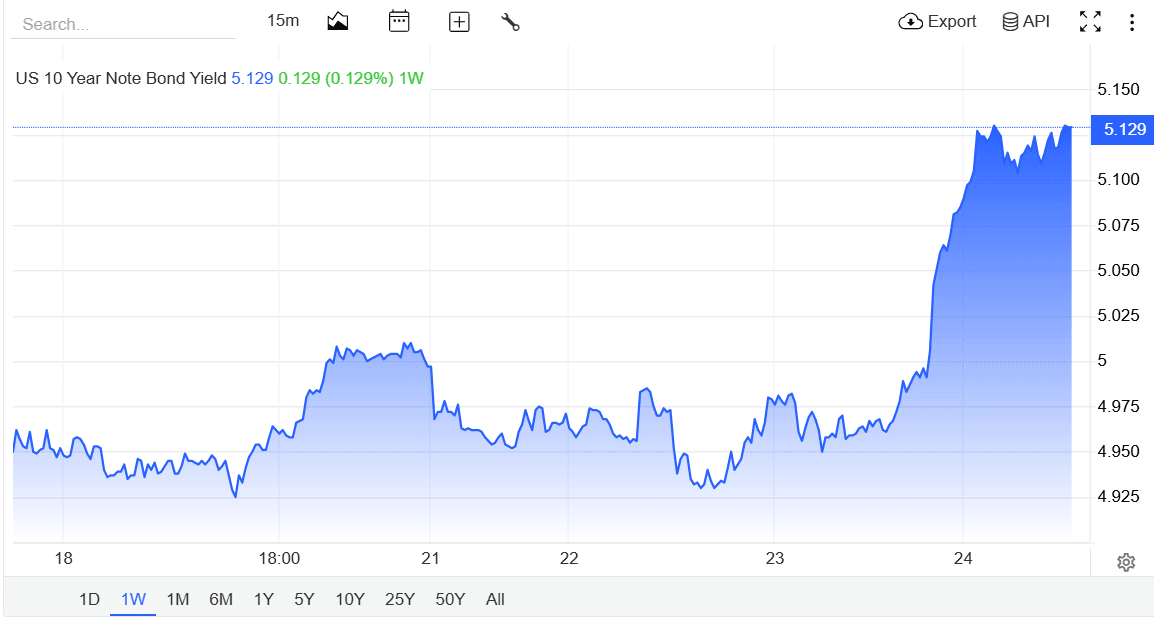Select the 25Y time range
The height and width of the screenshot is (618, 1154).
pyautogui.click(x=400, y=599)
